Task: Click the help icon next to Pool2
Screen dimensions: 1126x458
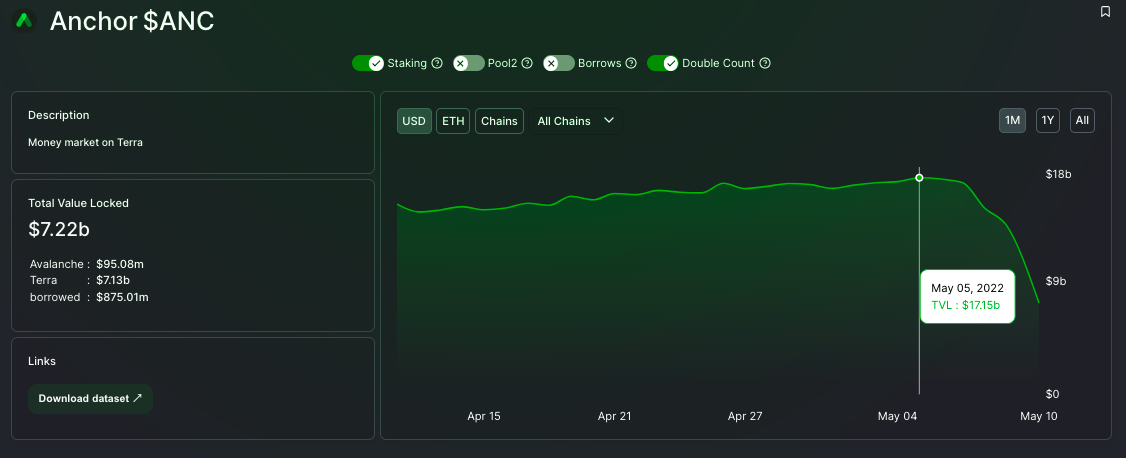Action: coord(527,63)
